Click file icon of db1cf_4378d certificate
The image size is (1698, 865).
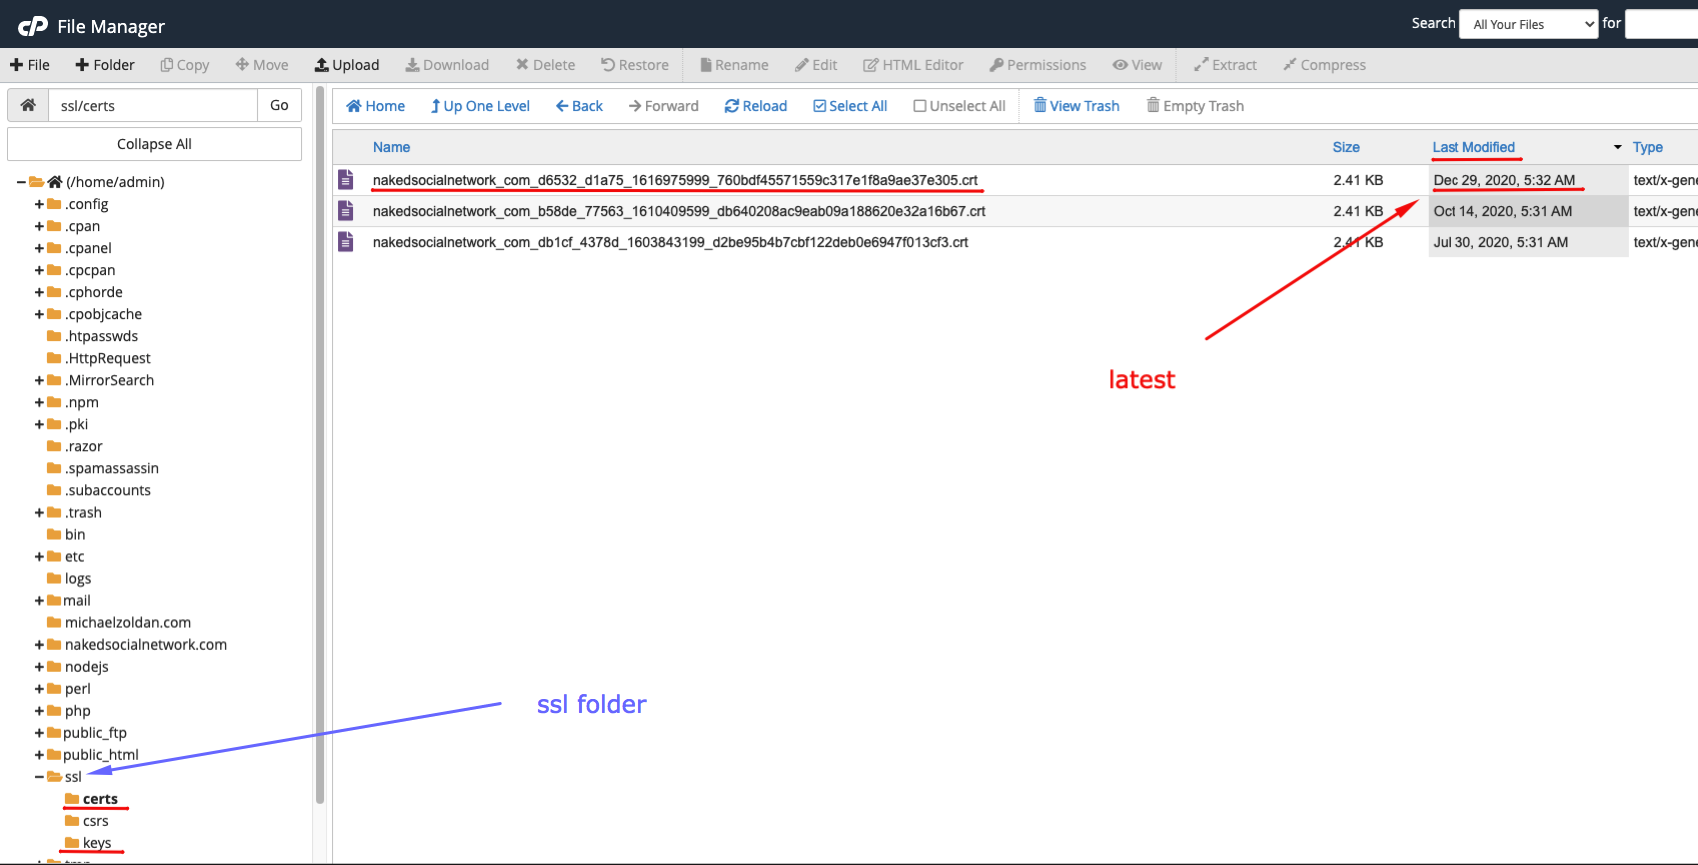(346, 242)
